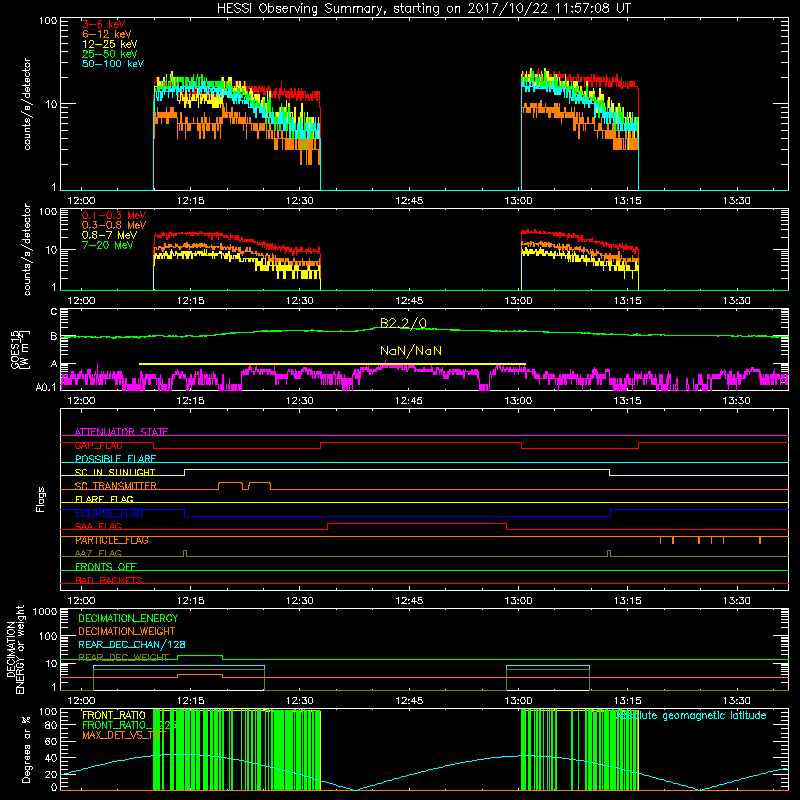Image resolution: width=800 pixels, height=800 pixels.
Task: Select the ECLIPSE_FLAG label
Action: pyautogui.click(x=109, y=513)
